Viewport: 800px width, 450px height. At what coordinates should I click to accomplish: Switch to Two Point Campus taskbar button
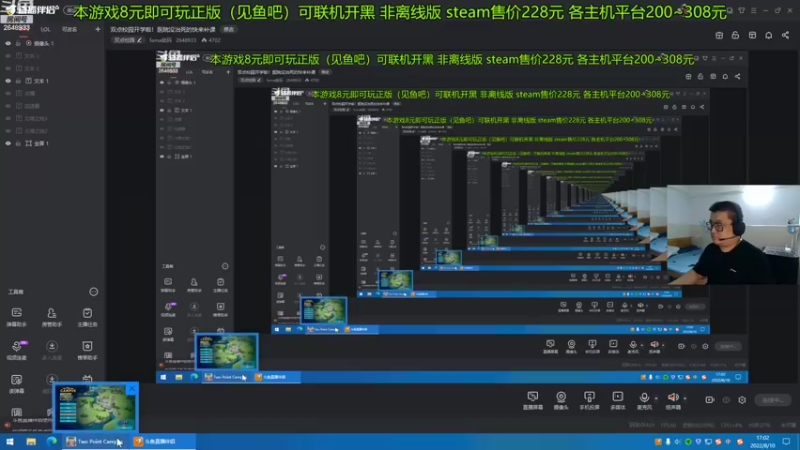pyautogui.click(x=95, y=441)
